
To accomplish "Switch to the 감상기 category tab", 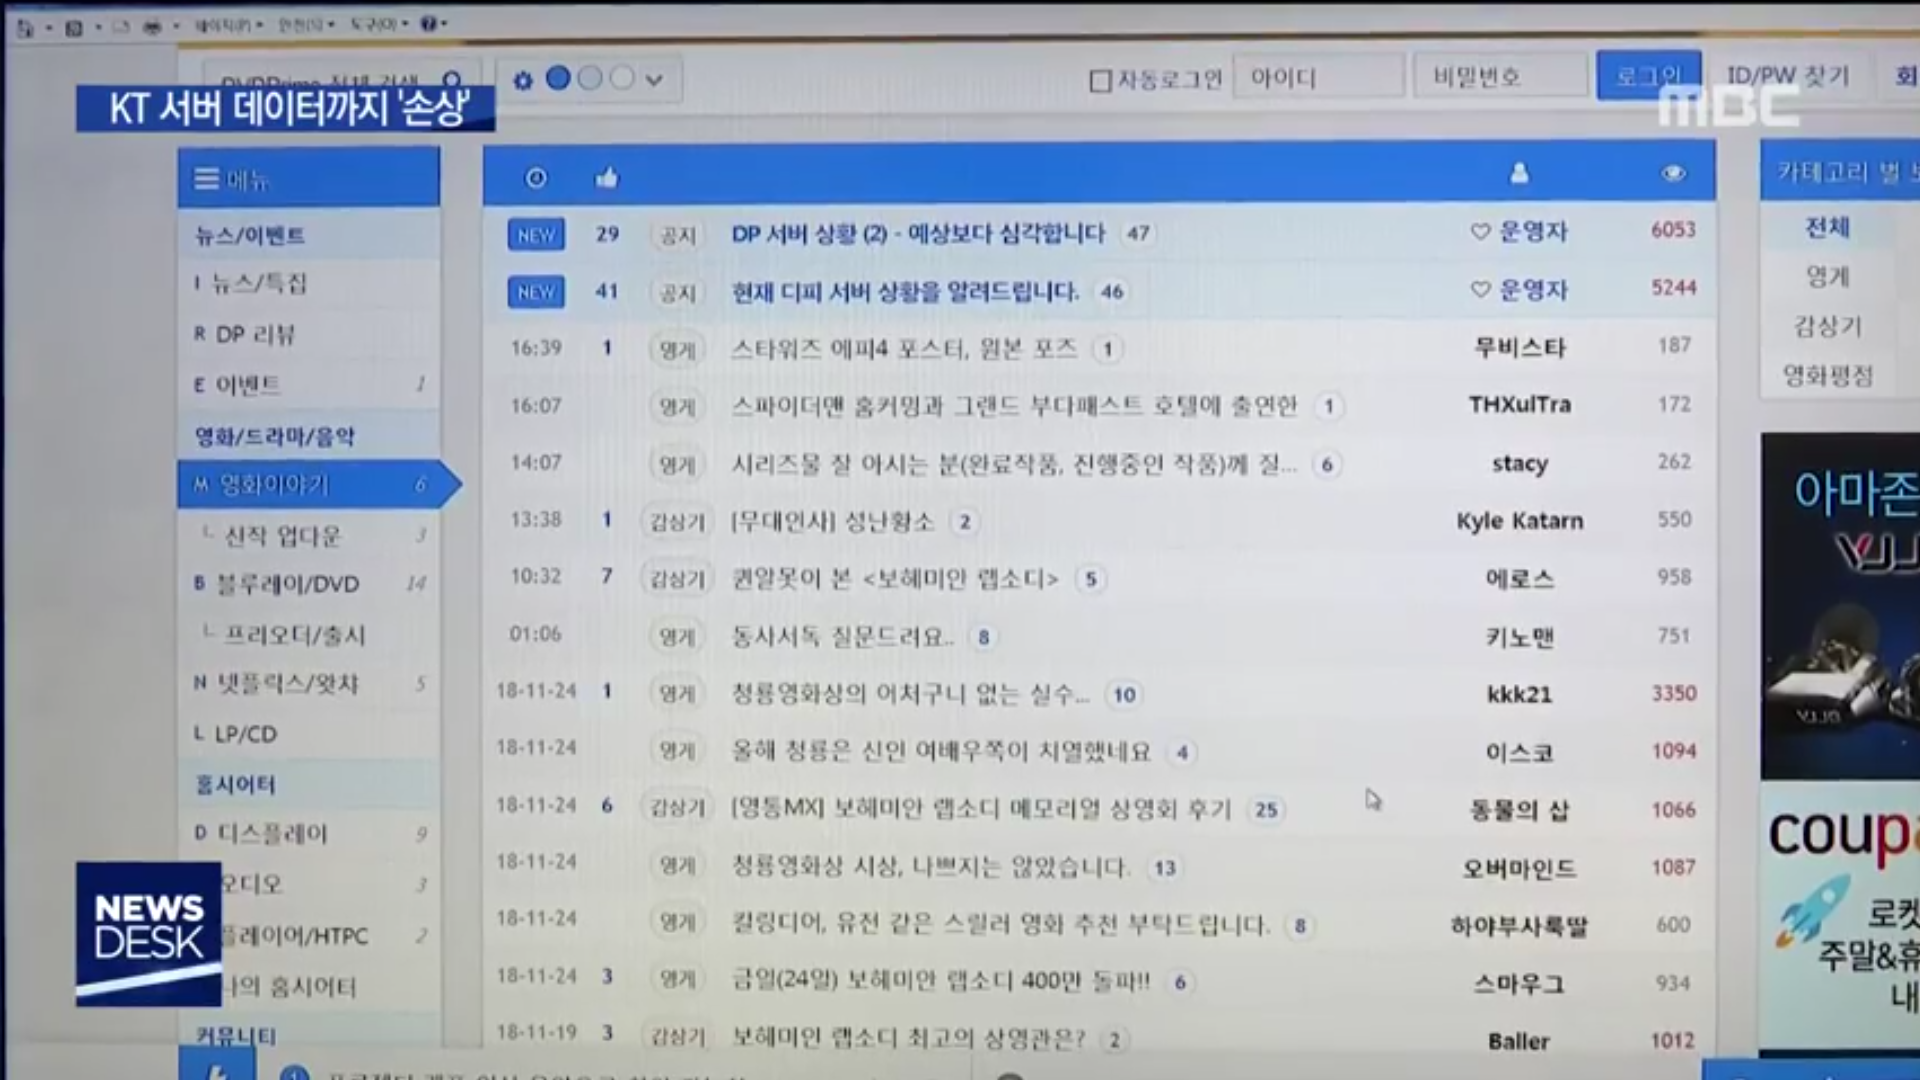I will (1827, 326).
